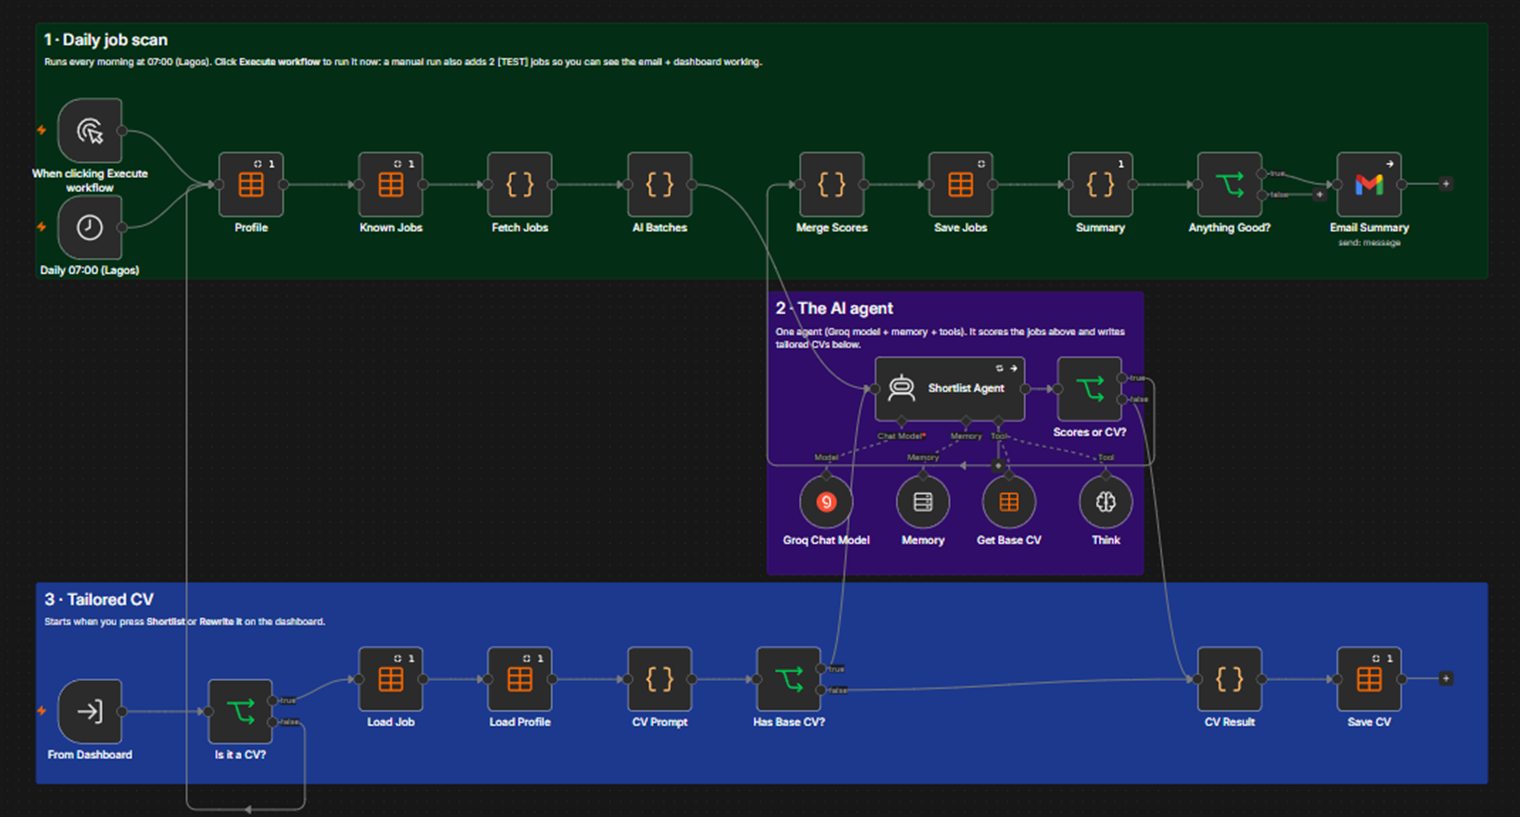The height and width of the screenshot is (817, 1520).
Task: Select the From Dashboard trigger node
Action: [x=90, y=711]
